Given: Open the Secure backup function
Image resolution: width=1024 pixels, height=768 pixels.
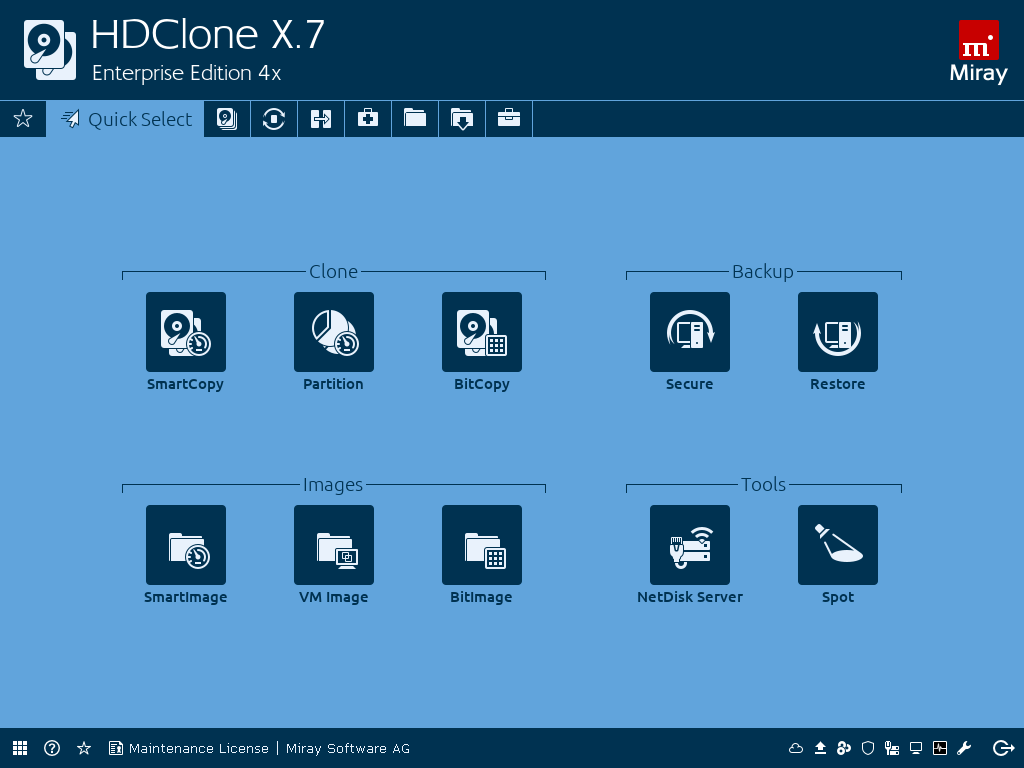Looking at the screenshot, I should point(689,332).
